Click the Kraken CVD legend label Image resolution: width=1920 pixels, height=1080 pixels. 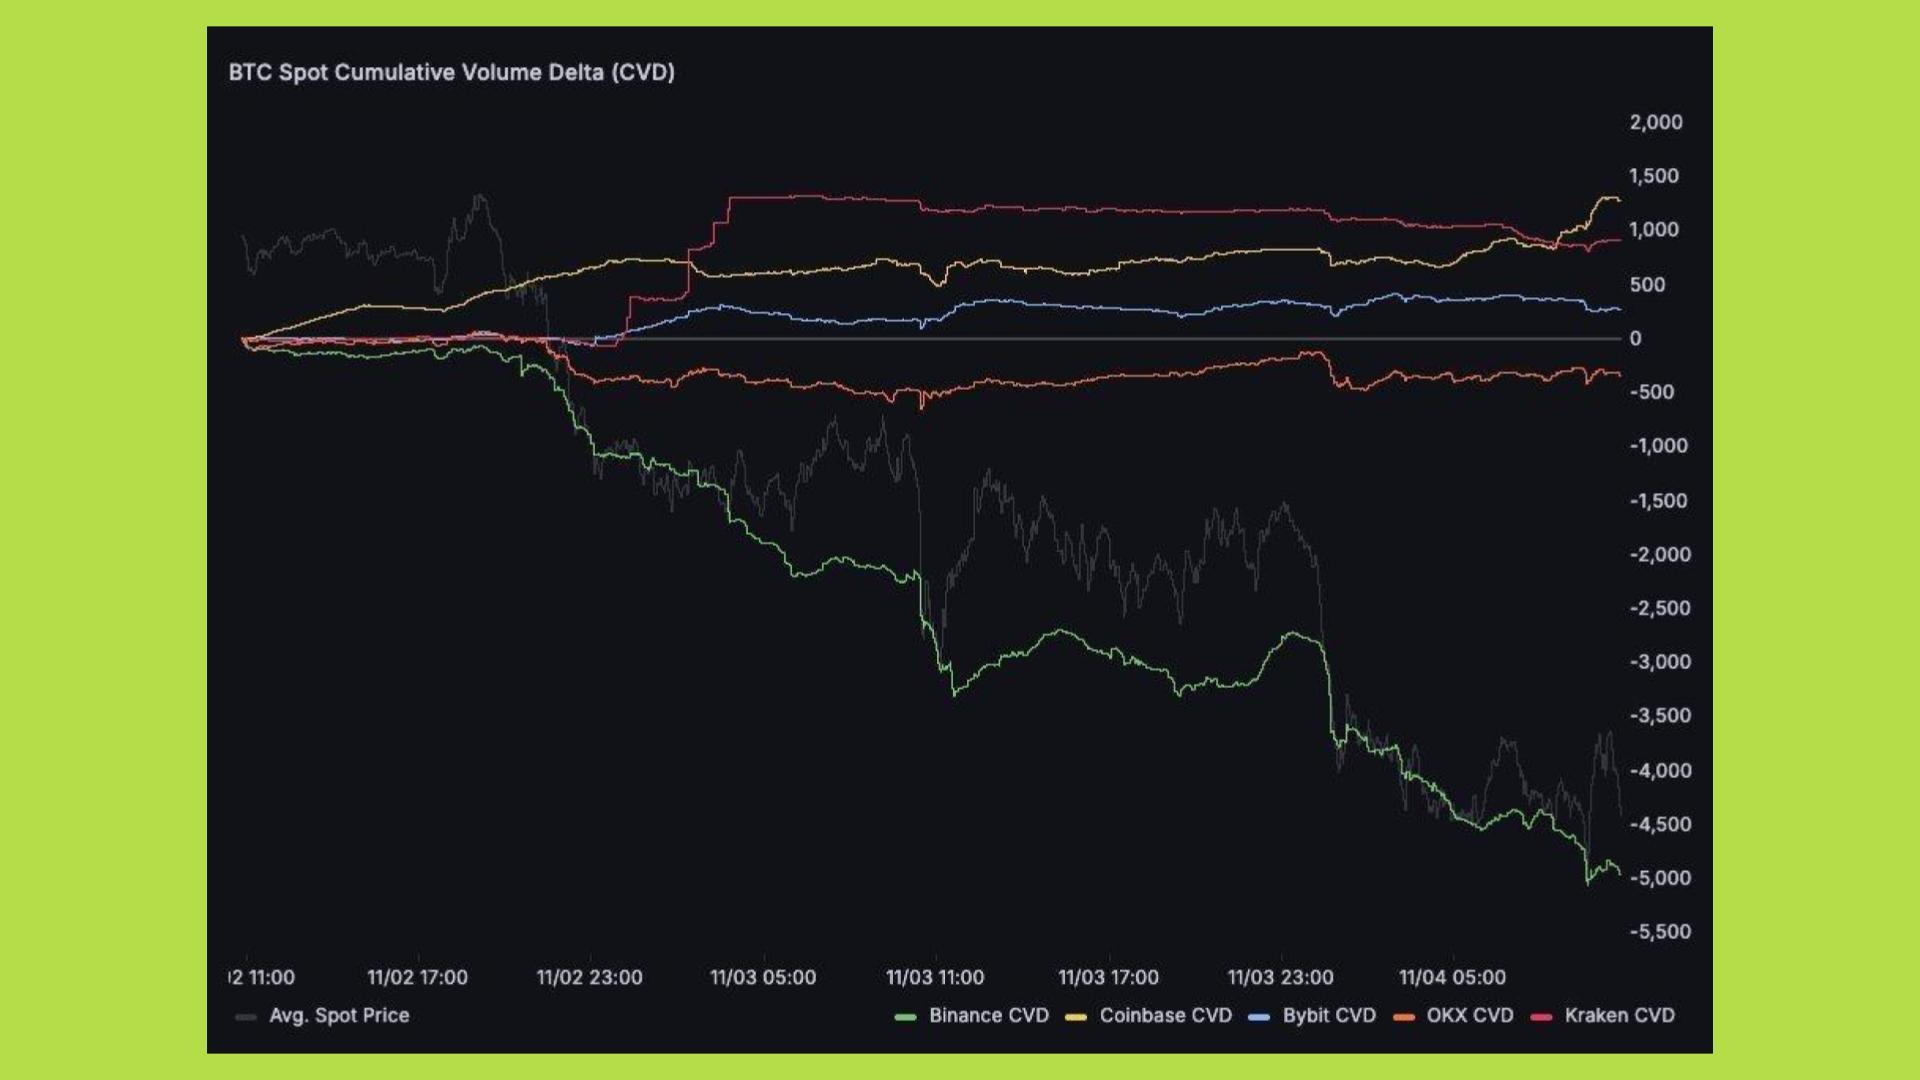tap(1619, 1015)
